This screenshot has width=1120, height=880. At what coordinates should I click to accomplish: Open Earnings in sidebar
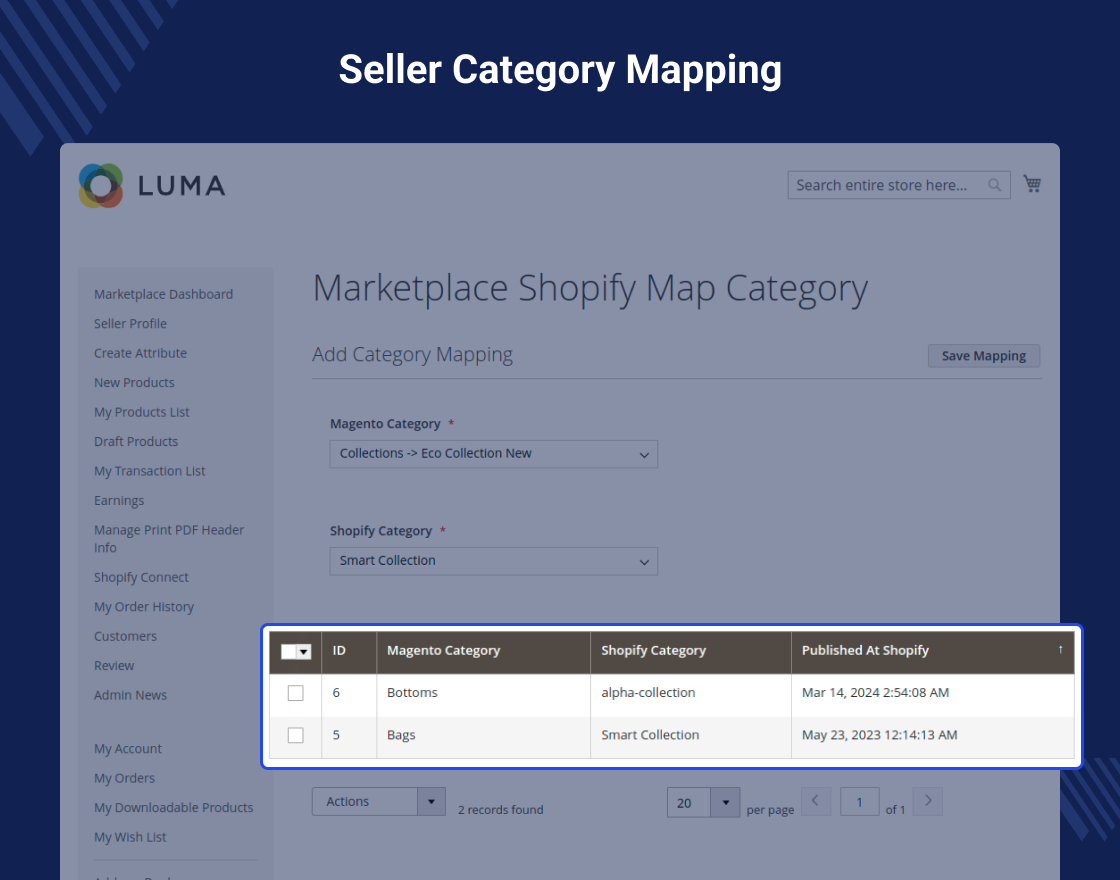point(119,501)
